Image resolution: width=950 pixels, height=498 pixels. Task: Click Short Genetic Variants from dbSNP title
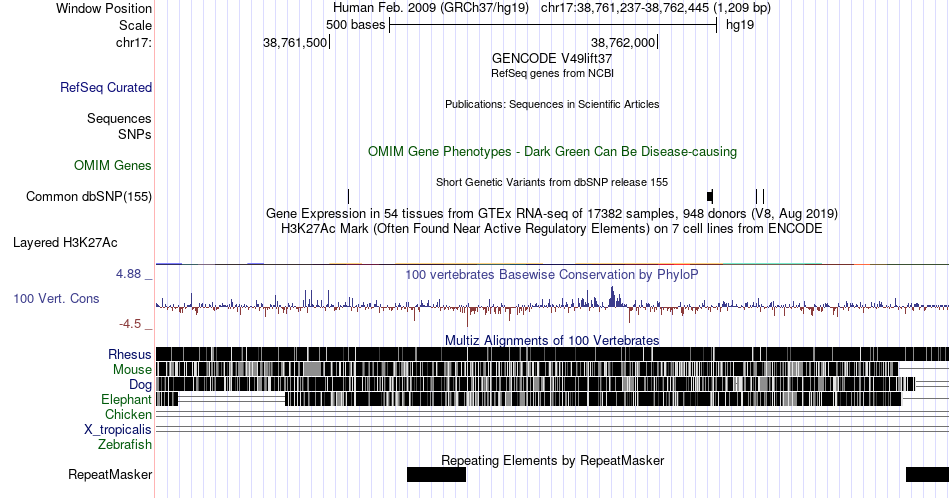click(552, 182)
